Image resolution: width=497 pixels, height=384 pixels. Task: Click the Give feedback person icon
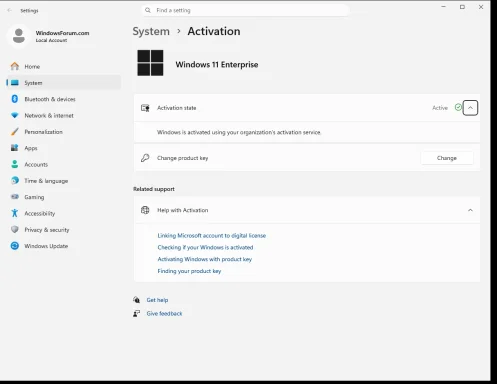pyautogui.click(x=136, y=313)
